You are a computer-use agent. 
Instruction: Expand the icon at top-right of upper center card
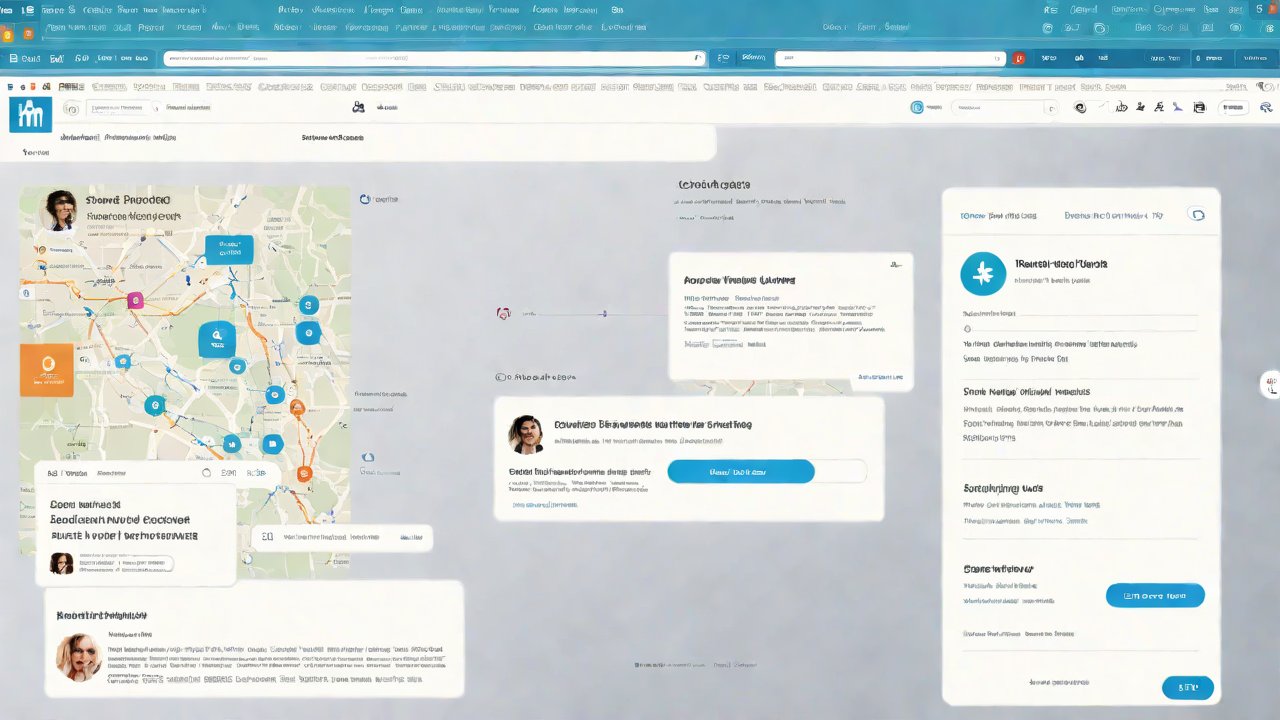click(895, 265)
